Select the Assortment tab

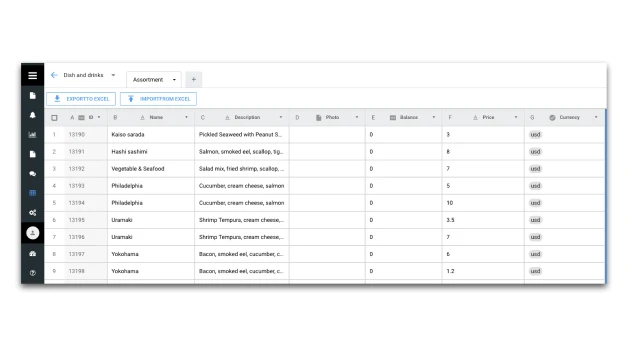click(154, 80)
